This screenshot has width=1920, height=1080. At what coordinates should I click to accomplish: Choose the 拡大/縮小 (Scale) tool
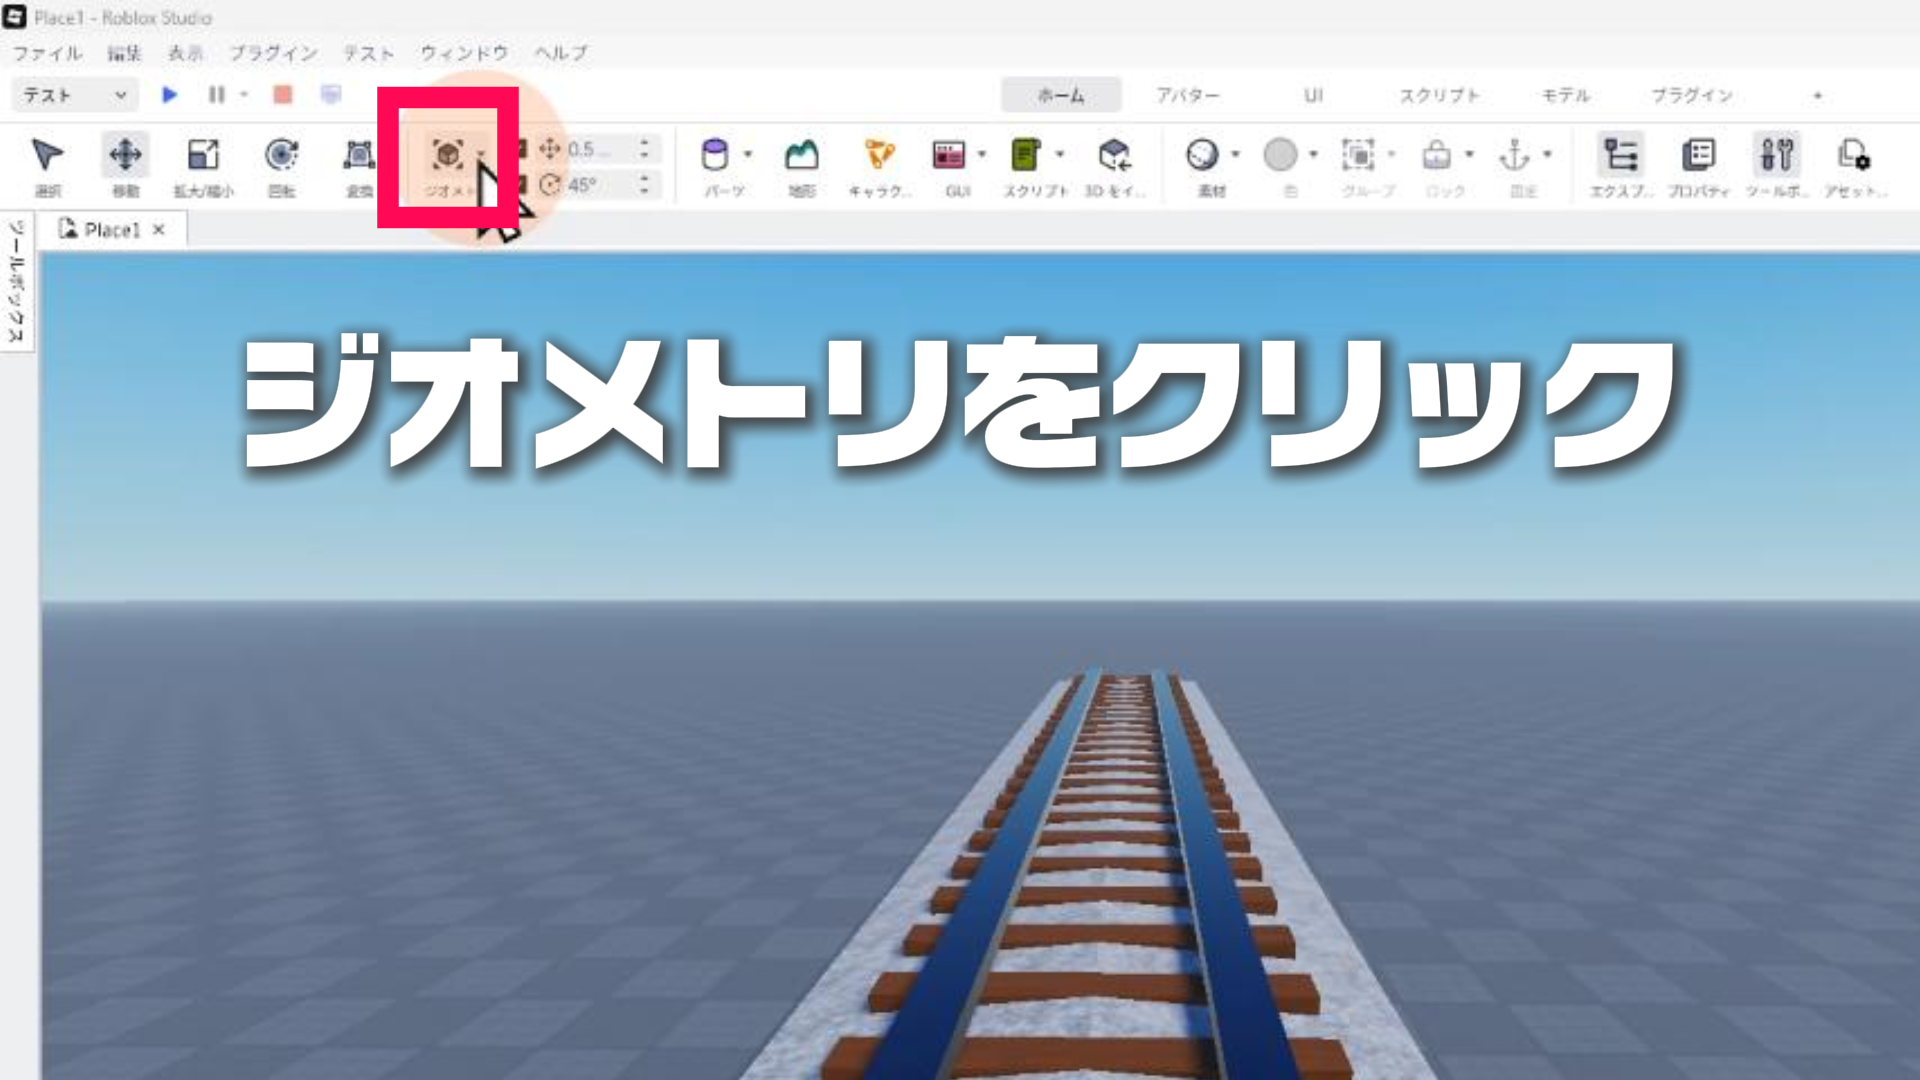click(203, 156)
